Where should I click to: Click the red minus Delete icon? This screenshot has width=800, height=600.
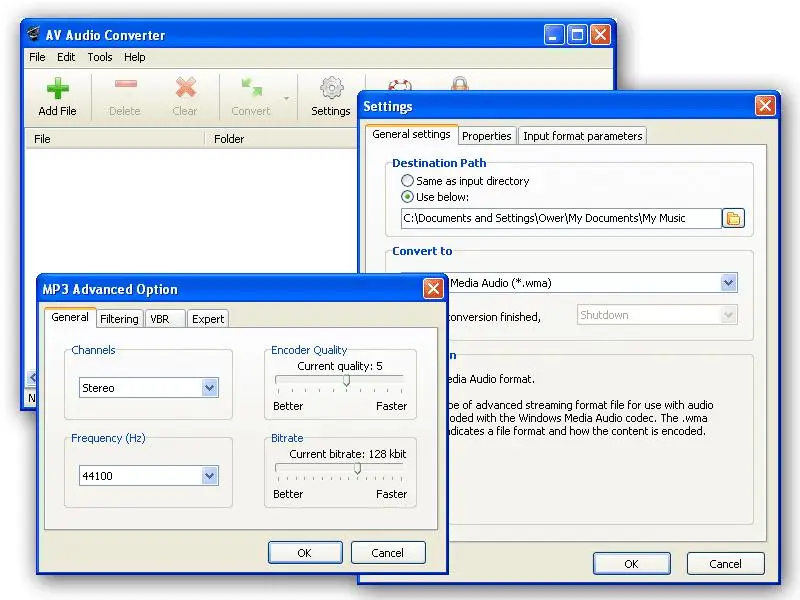point(126,84)
